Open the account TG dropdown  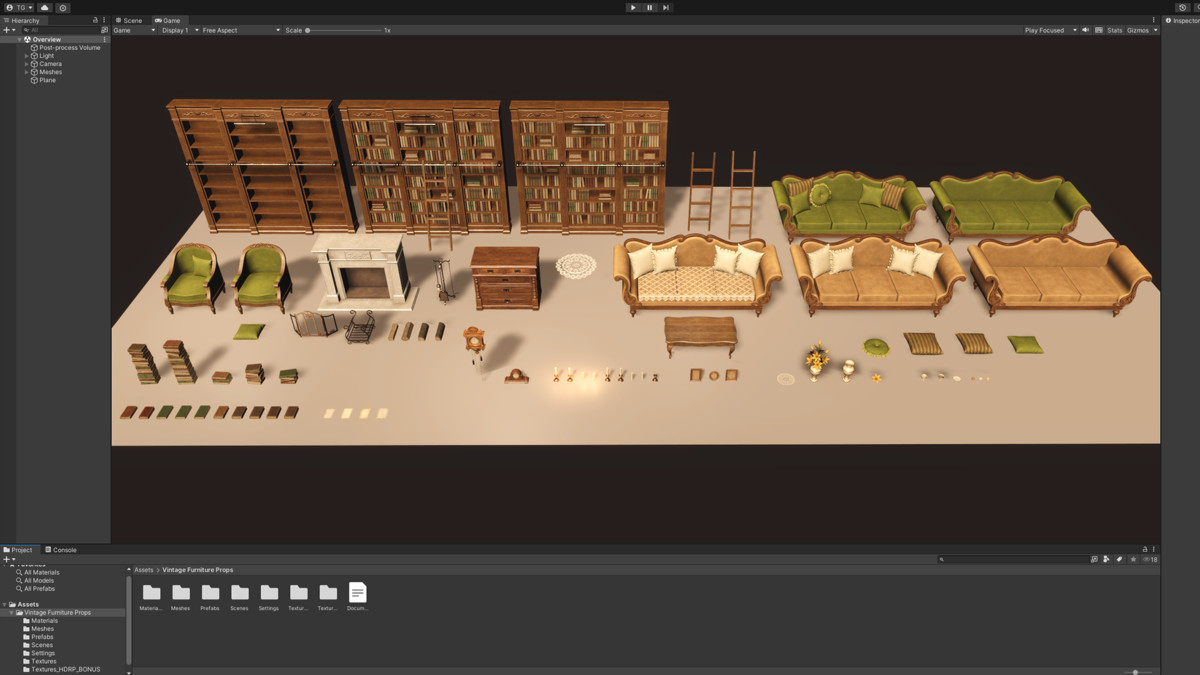(19, 7)
